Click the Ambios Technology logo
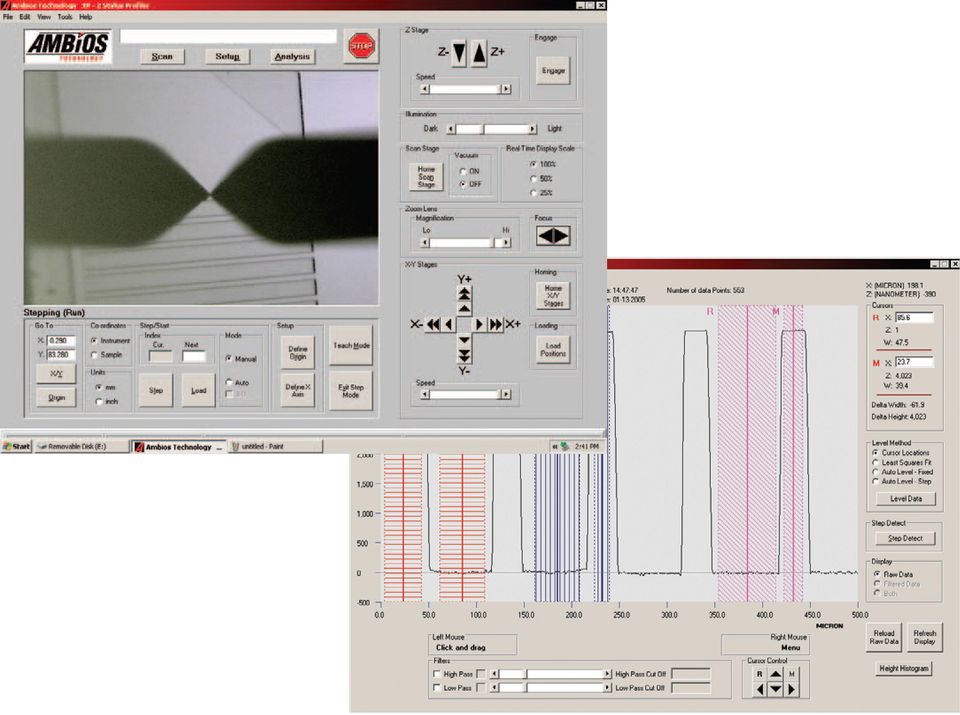Viewport: 960px width, 715px height. pos(68,47)
